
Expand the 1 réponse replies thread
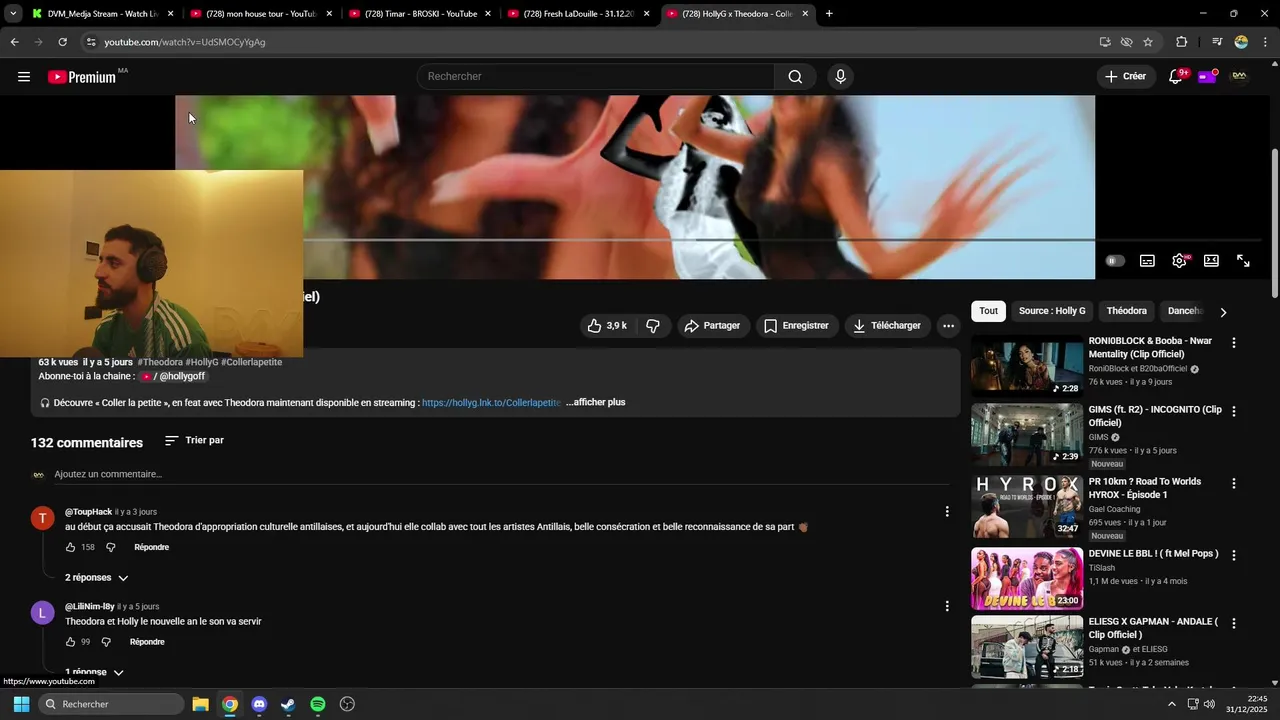95,673
